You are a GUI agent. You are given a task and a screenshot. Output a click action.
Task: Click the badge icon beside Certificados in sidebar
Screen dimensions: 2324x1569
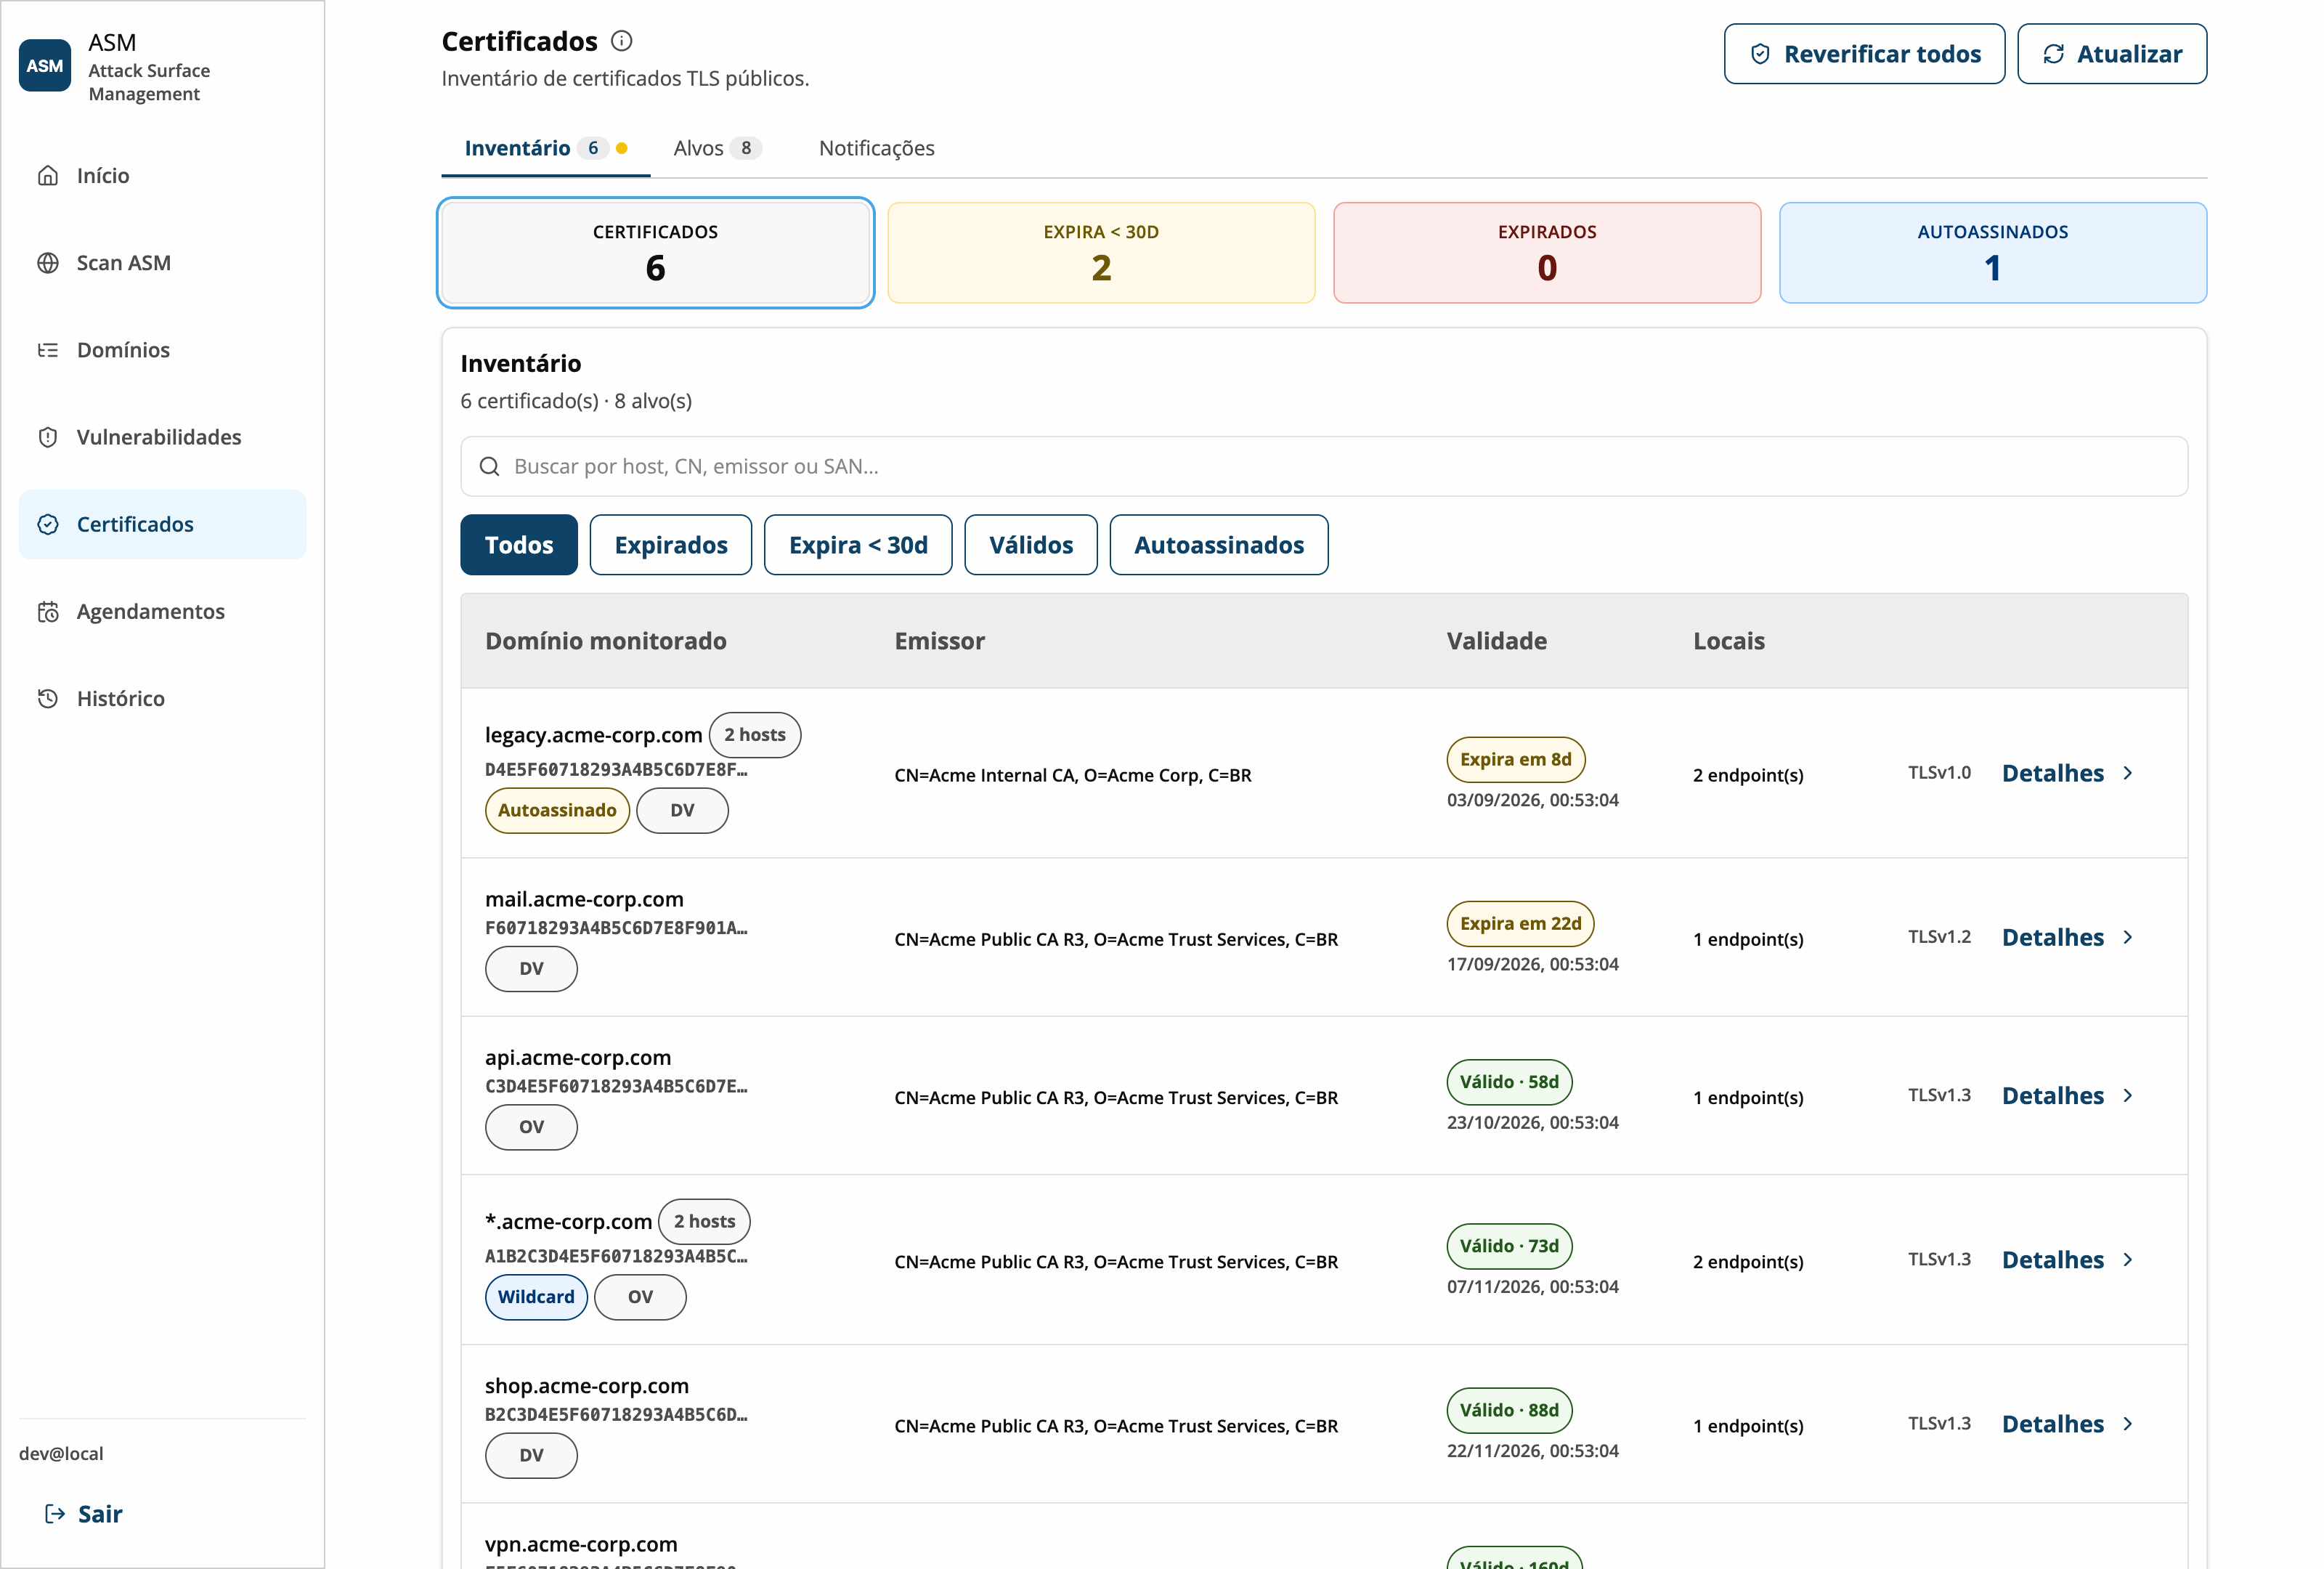point(48,524)
